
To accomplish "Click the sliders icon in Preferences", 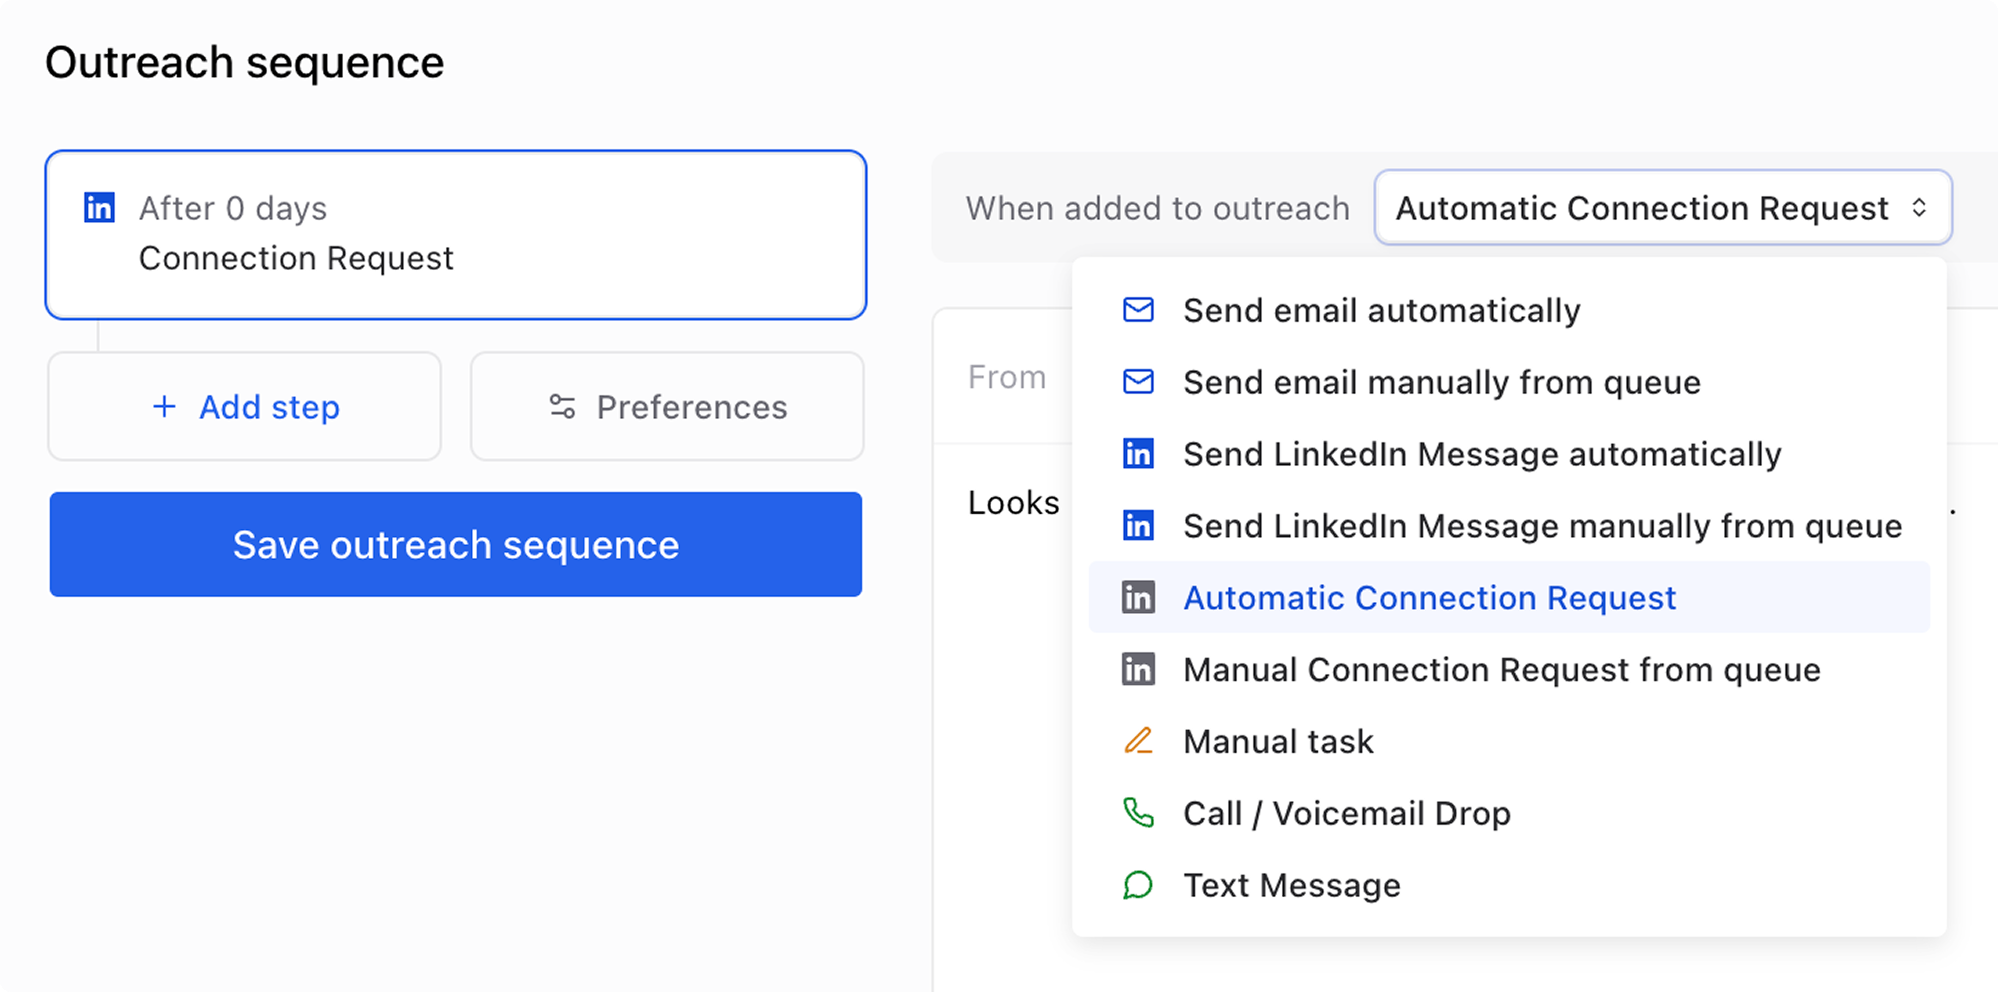I will coord(562,407).
